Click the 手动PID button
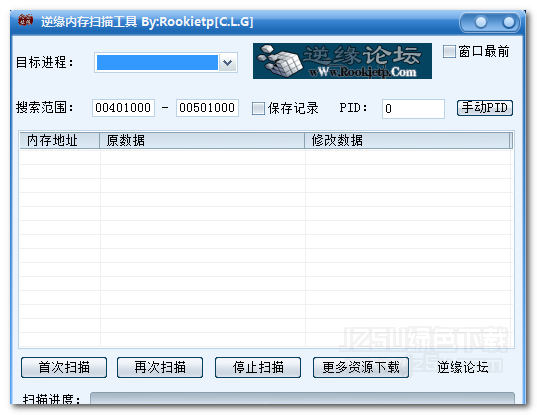 coord(485,108)
